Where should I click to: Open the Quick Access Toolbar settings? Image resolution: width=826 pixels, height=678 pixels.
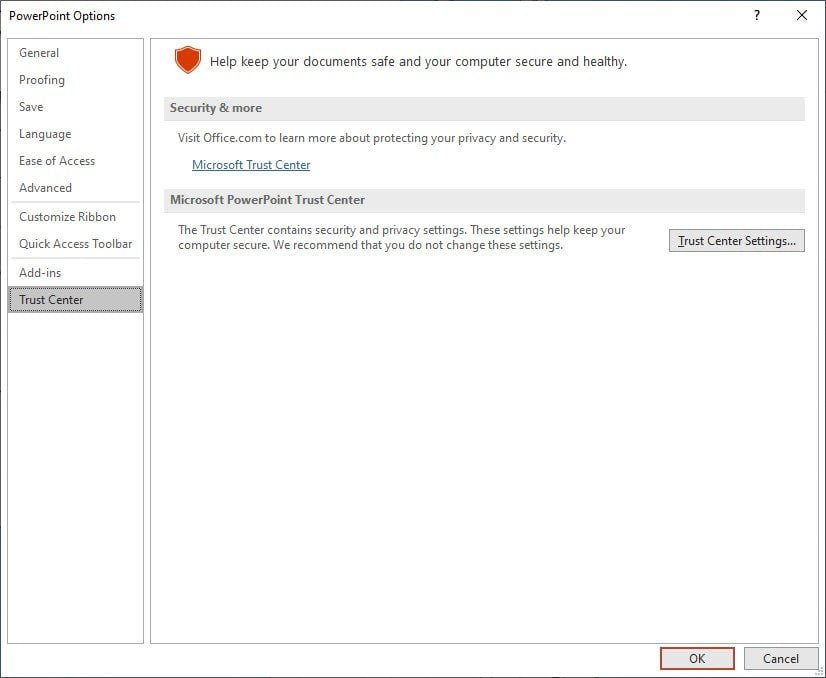[75, 244]
